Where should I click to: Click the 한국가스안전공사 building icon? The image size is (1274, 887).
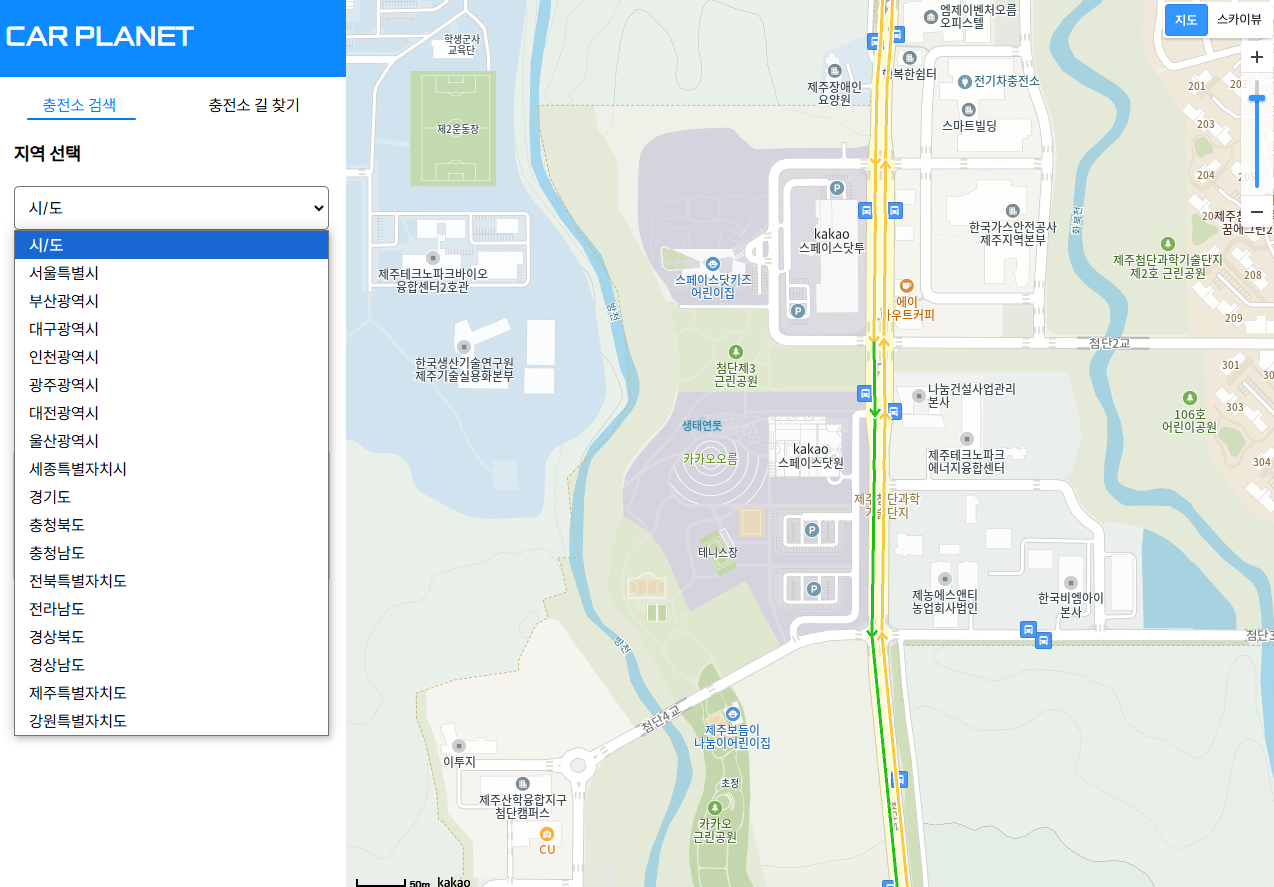pyautogui.click(x=1013, y=210)
